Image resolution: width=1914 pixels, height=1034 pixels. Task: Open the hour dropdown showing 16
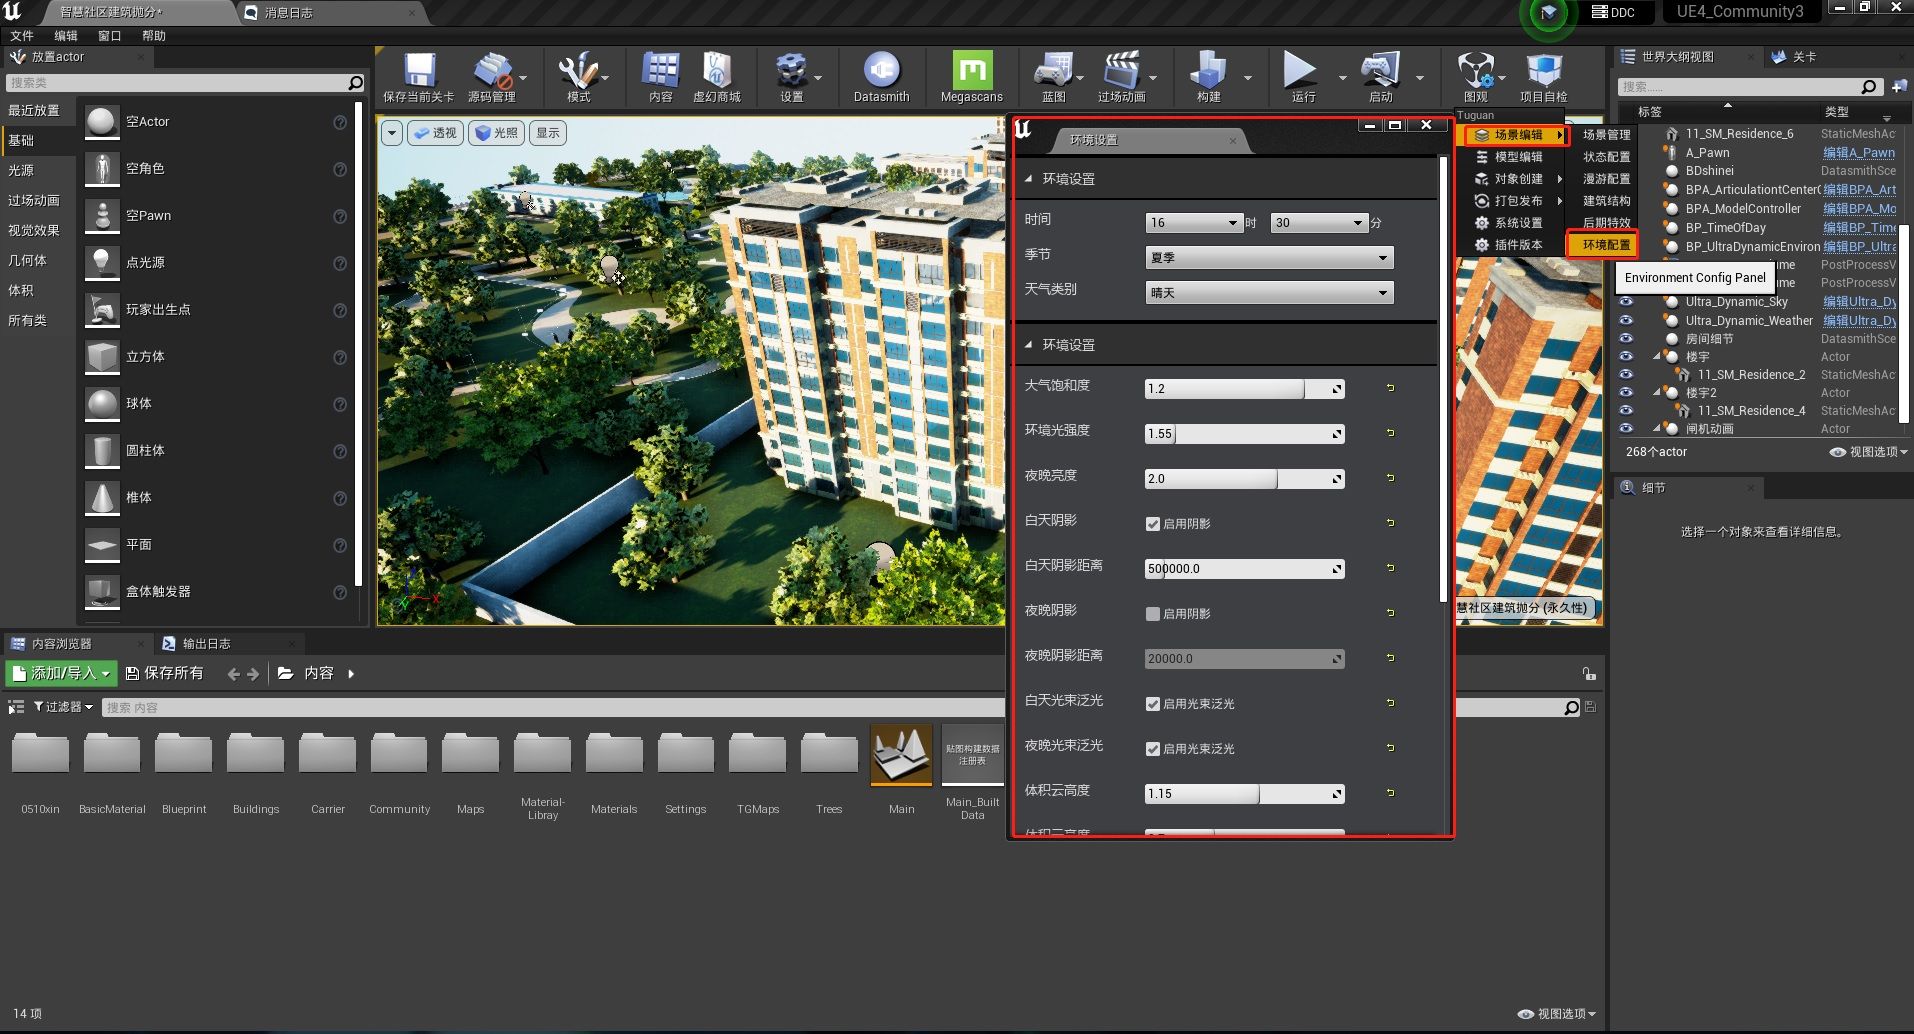[1194, 223]
